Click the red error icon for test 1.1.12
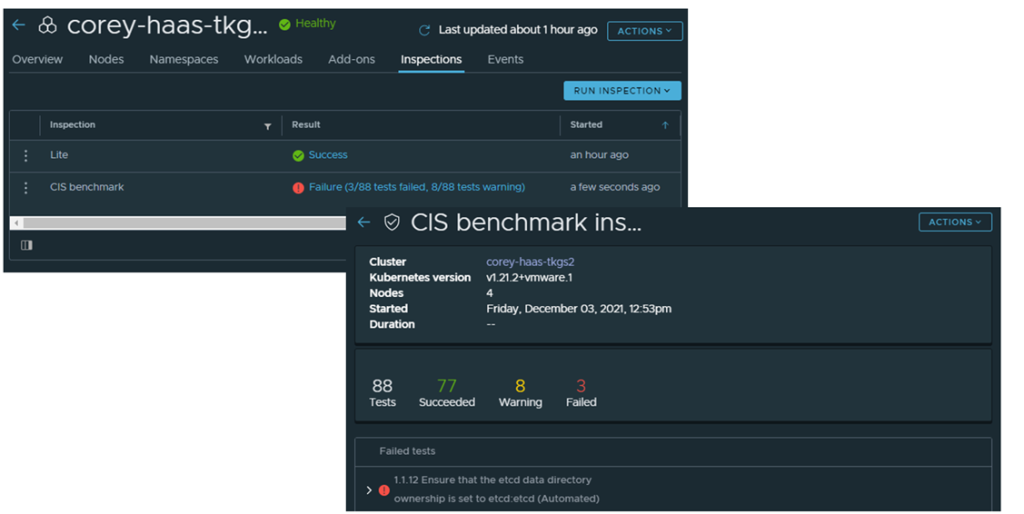Viewport: 1024px width, 514px height. tap(384, 490)
